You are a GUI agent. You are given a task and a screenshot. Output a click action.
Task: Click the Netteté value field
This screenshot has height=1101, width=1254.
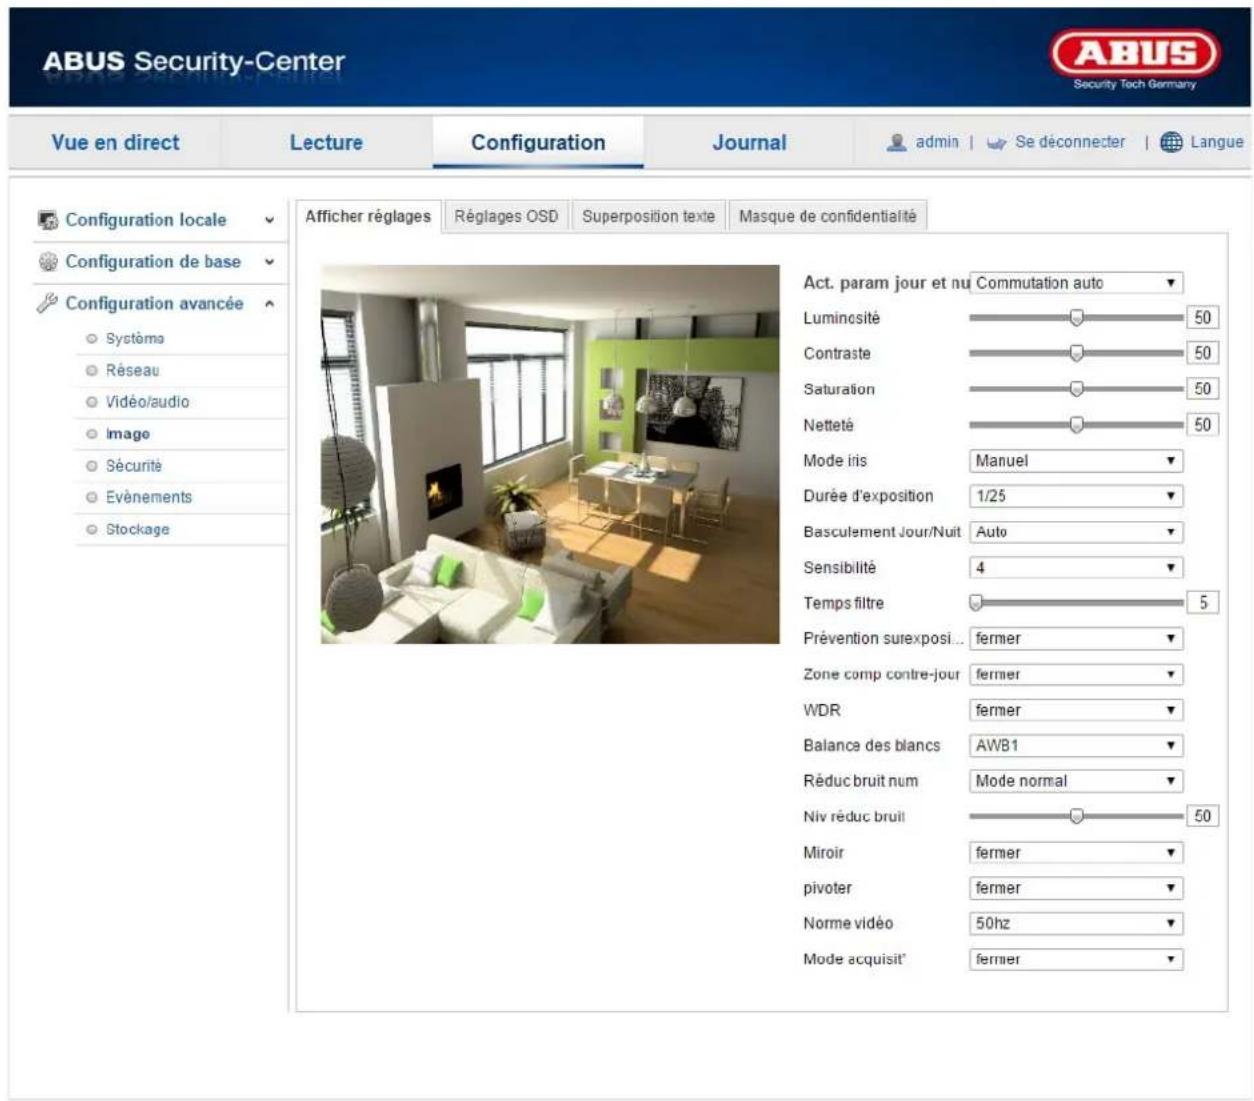coord(1203,425)
